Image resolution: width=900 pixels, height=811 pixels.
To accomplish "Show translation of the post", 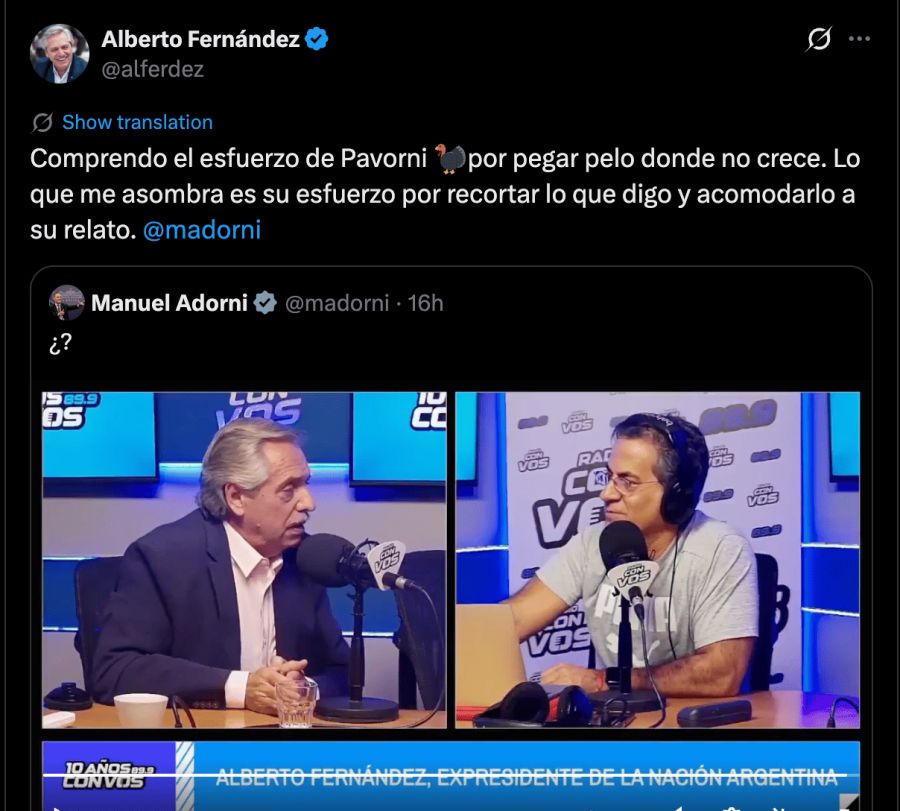I will click(x=137, y=122).
